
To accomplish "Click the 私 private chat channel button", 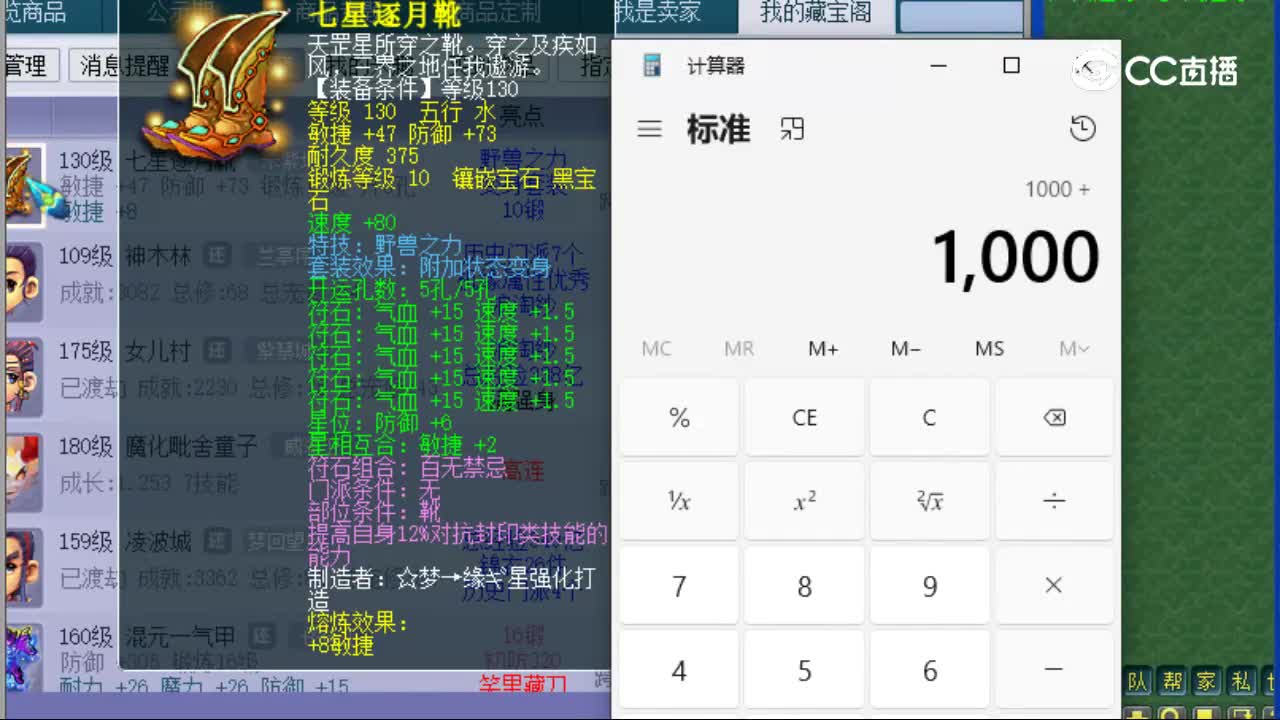I will (1241, 682).
